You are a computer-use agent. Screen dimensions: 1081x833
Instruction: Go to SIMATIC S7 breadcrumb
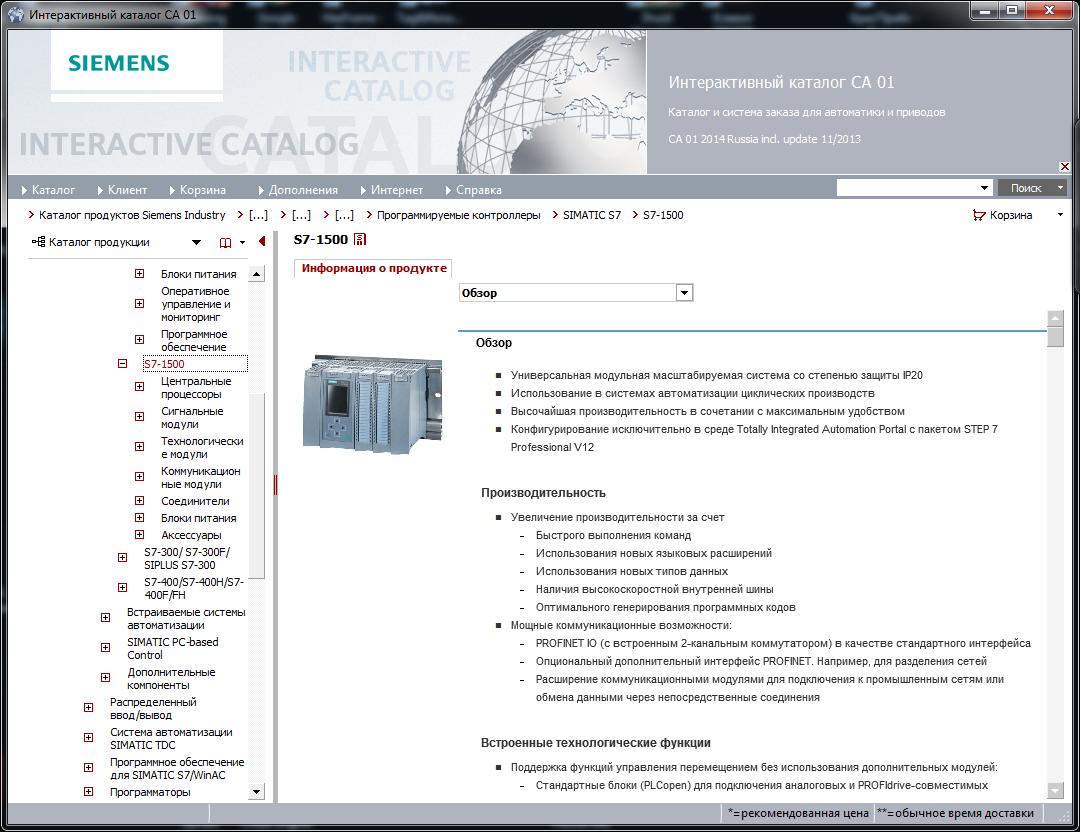pos(592,215)
